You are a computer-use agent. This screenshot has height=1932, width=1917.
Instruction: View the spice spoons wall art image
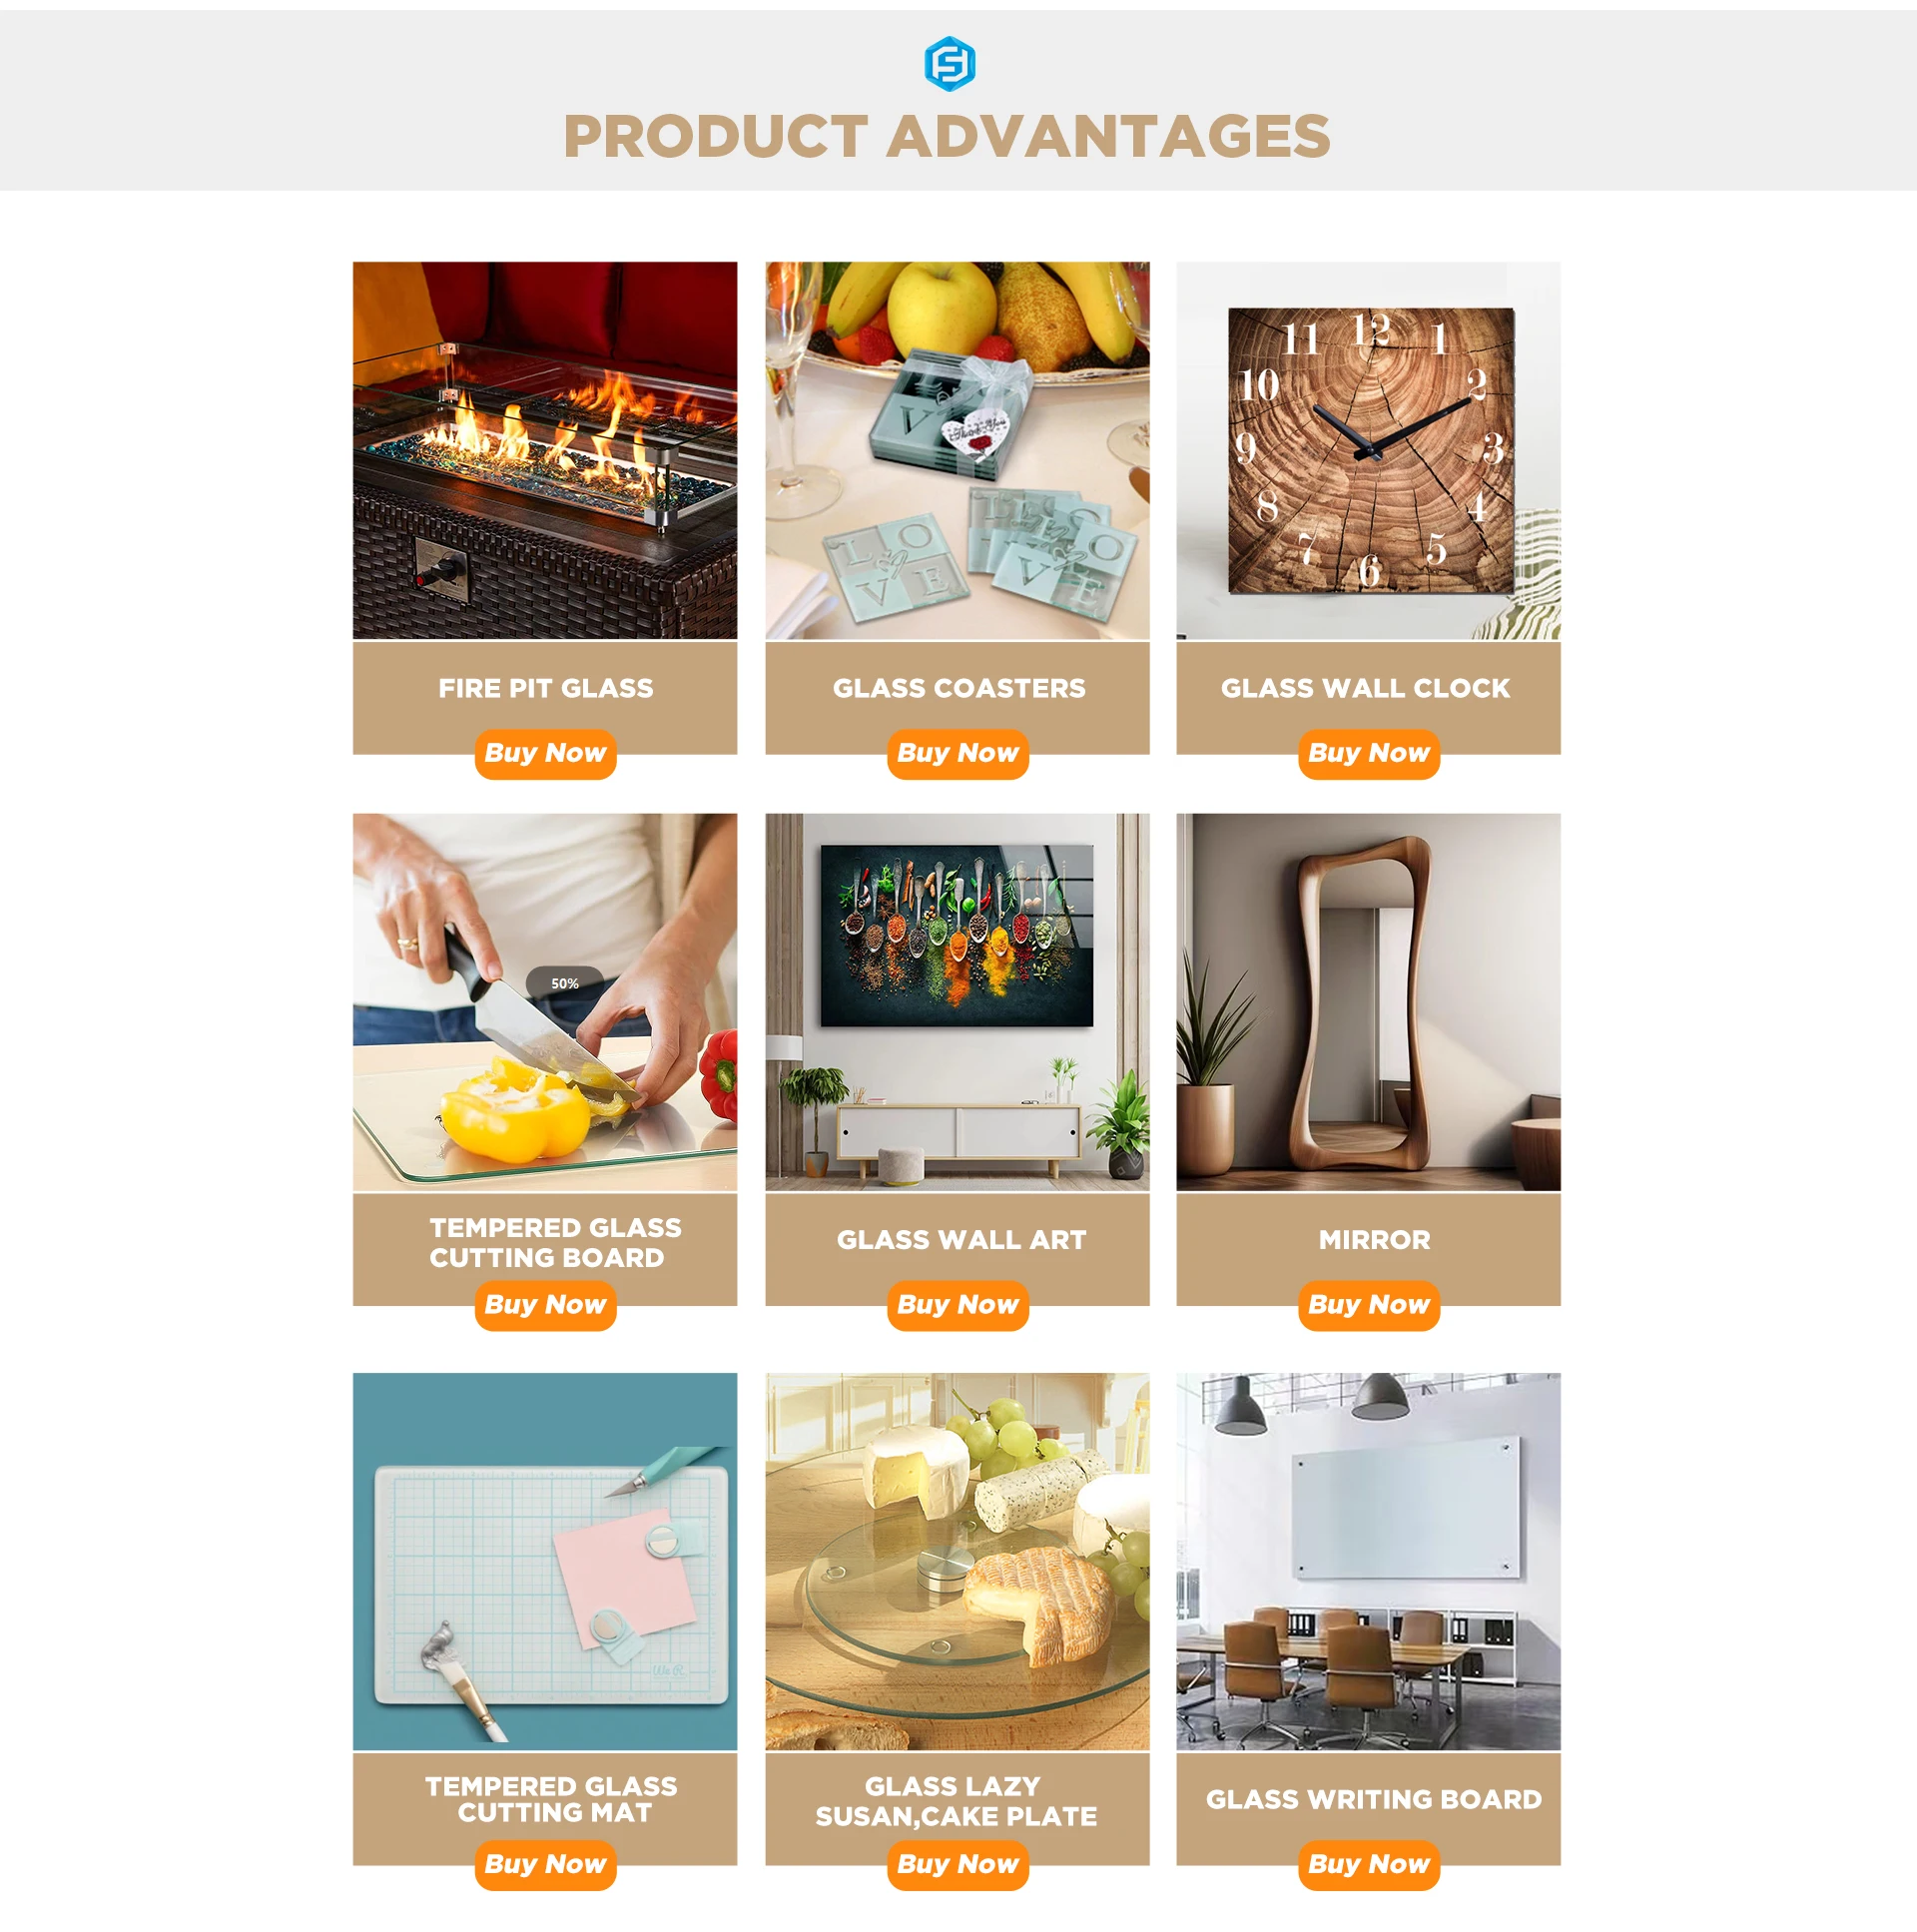click(x=957, y=1002)
